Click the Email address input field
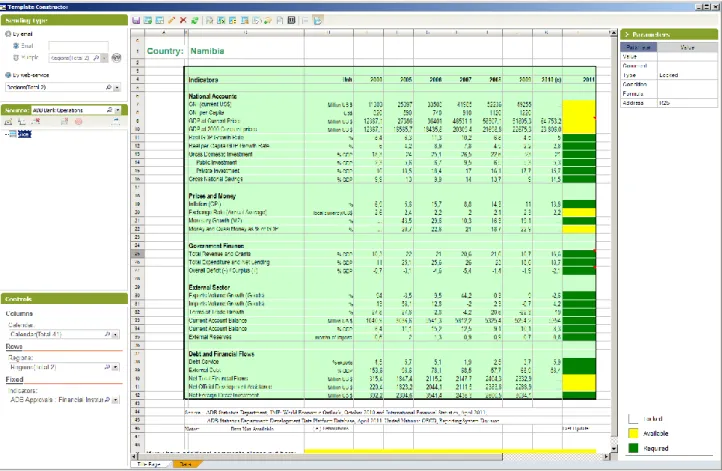Screen dimensions: 722x471 coord(78,46)
